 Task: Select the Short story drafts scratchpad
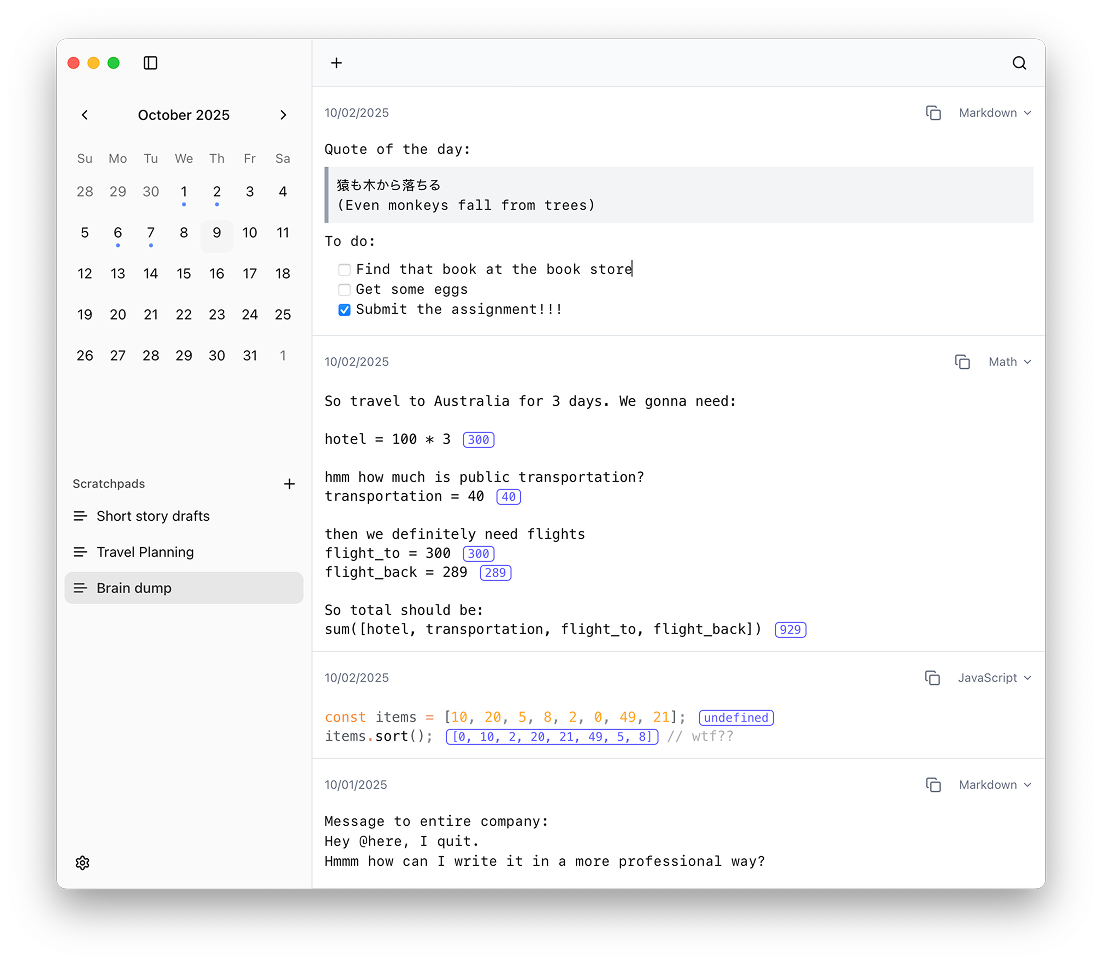click(x=153, y=516)
